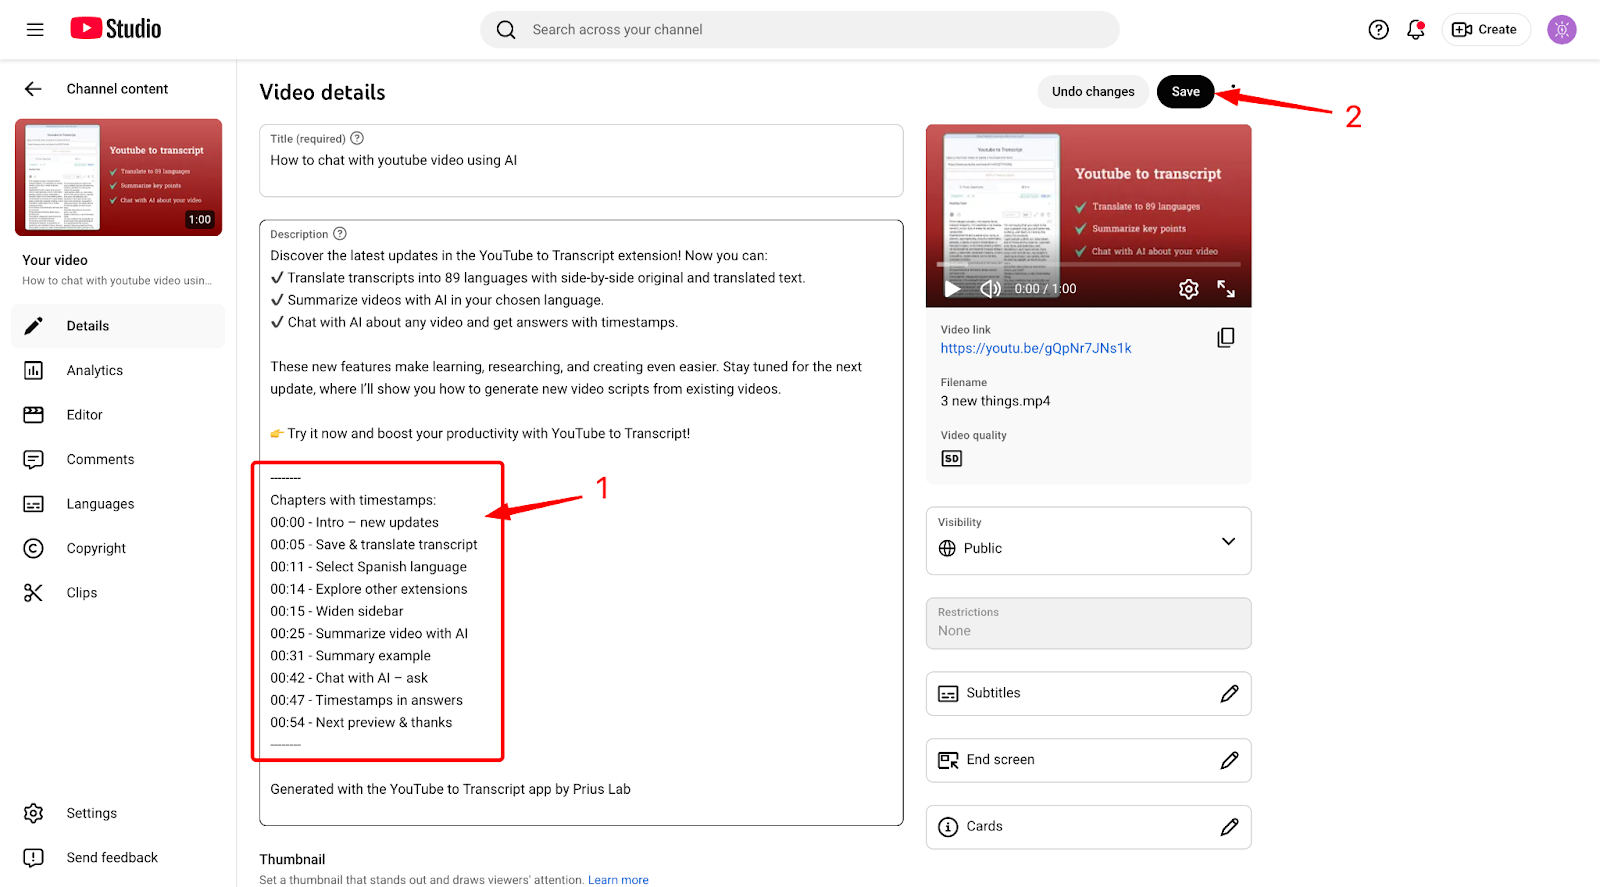Expand the Visibility dropdown
The image size is (1600, 887).
[1228, 542]
